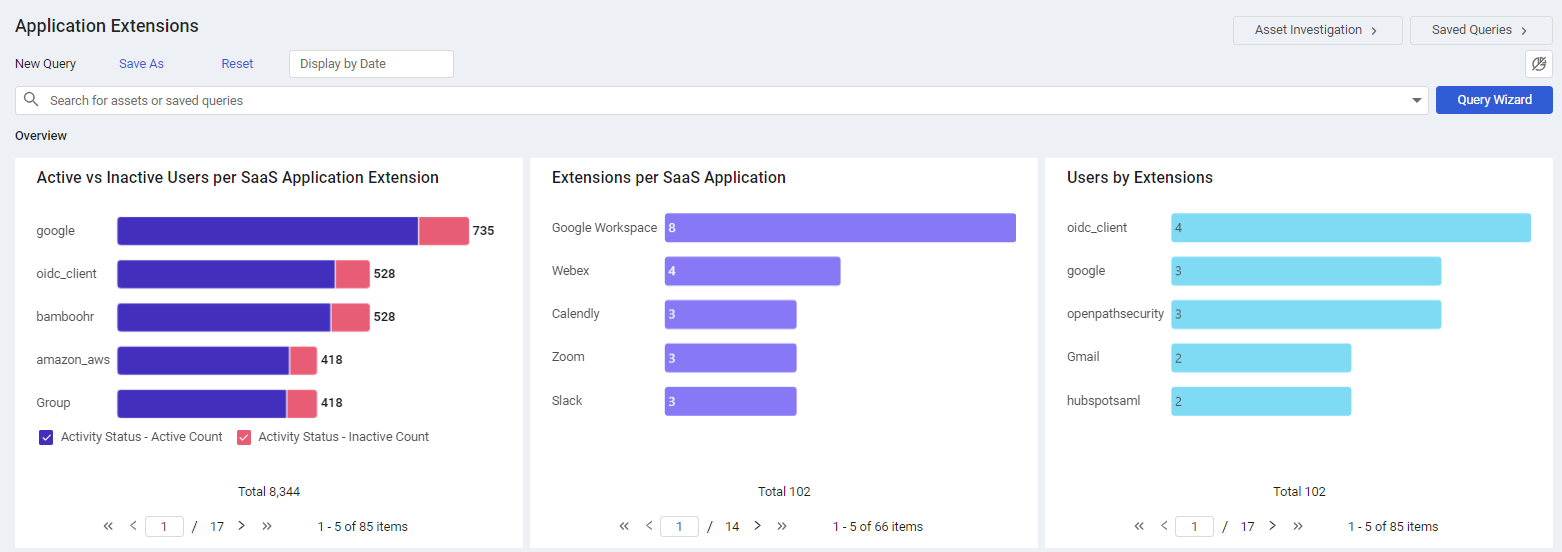Image resolution: width=1562 pixels, height=552 pixels.
Task: Go to next page in Active vs Inactive chart
Action: coord(241,526)
